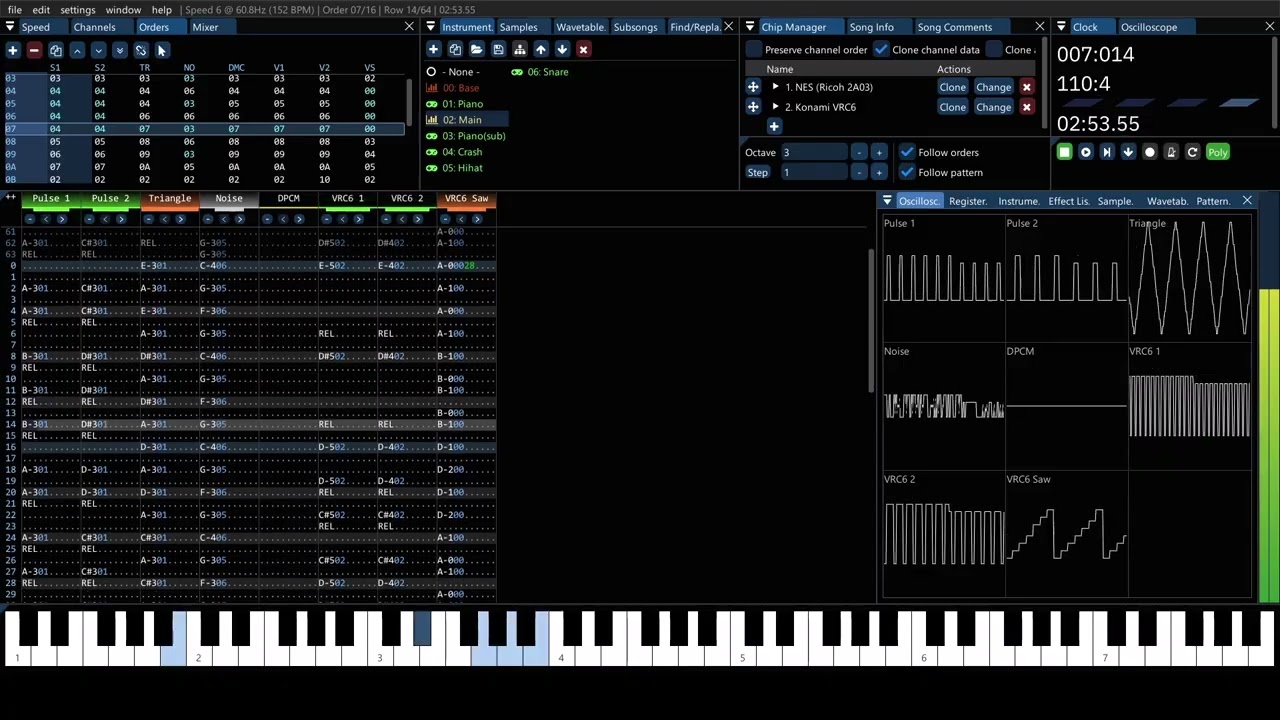
Task: Mute the Pulse 1 channel
Action: coord(51,199)
